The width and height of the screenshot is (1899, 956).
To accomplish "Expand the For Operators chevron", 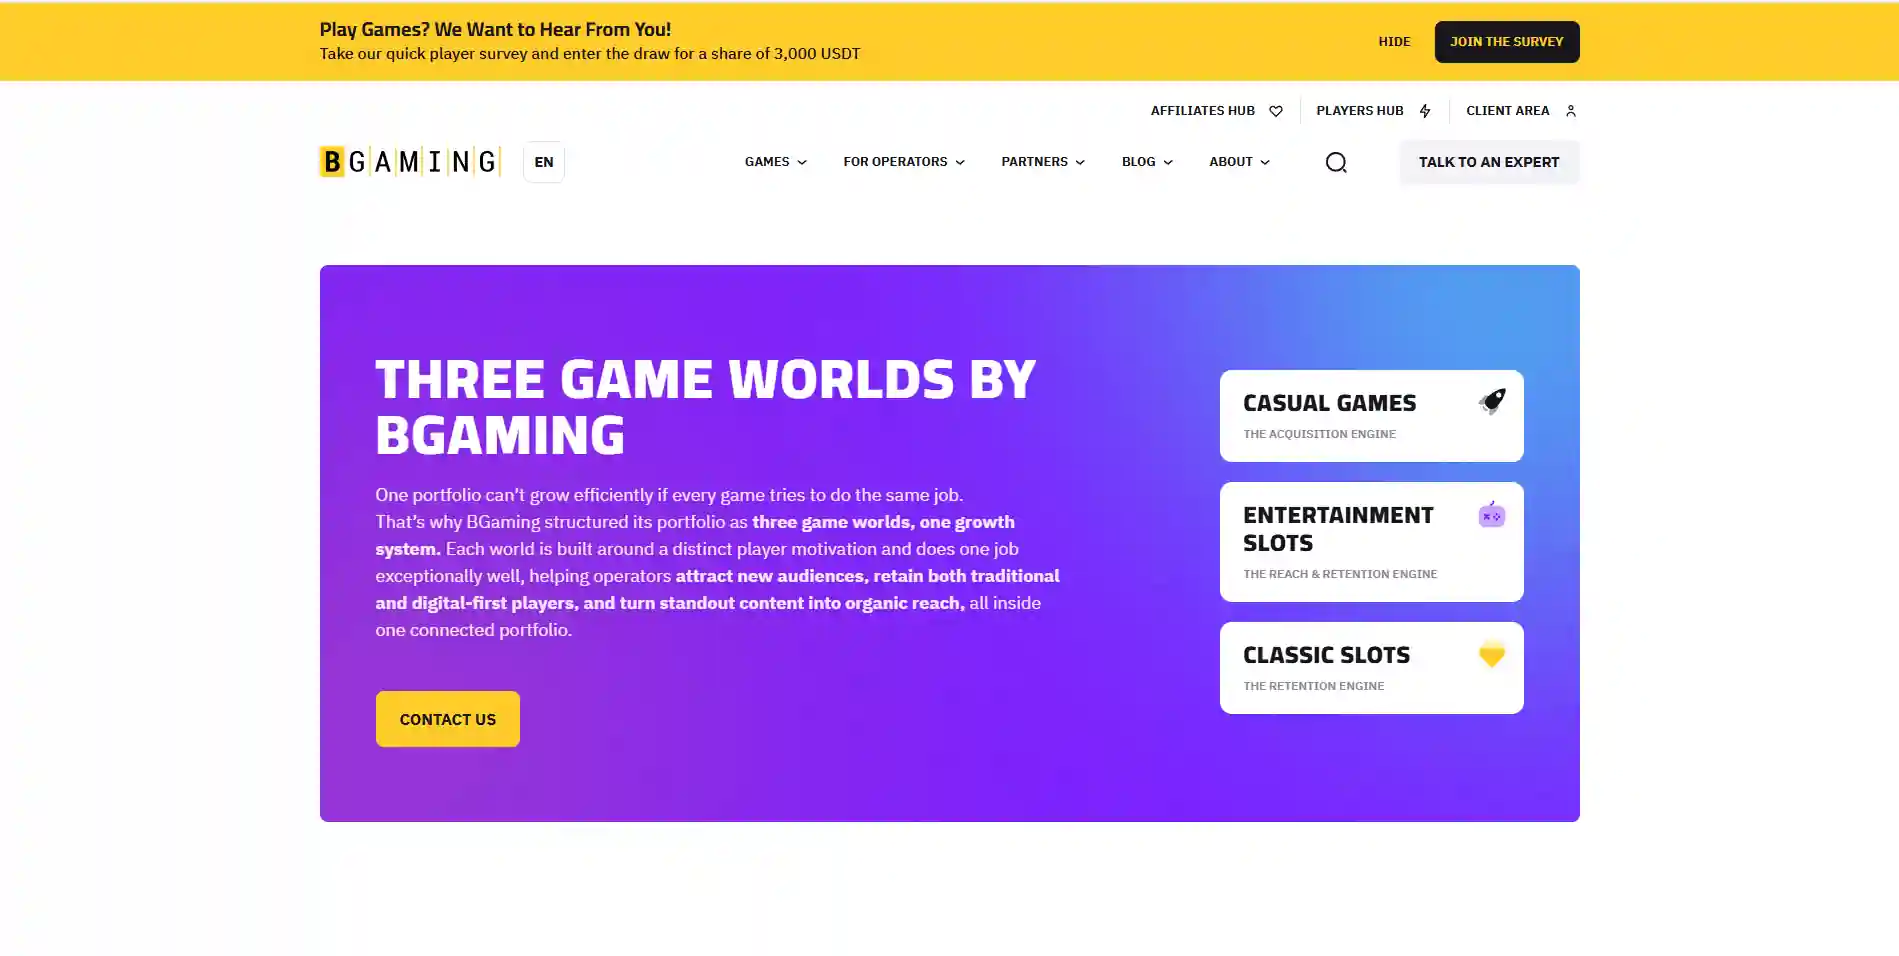I will (x=960, y=162).
